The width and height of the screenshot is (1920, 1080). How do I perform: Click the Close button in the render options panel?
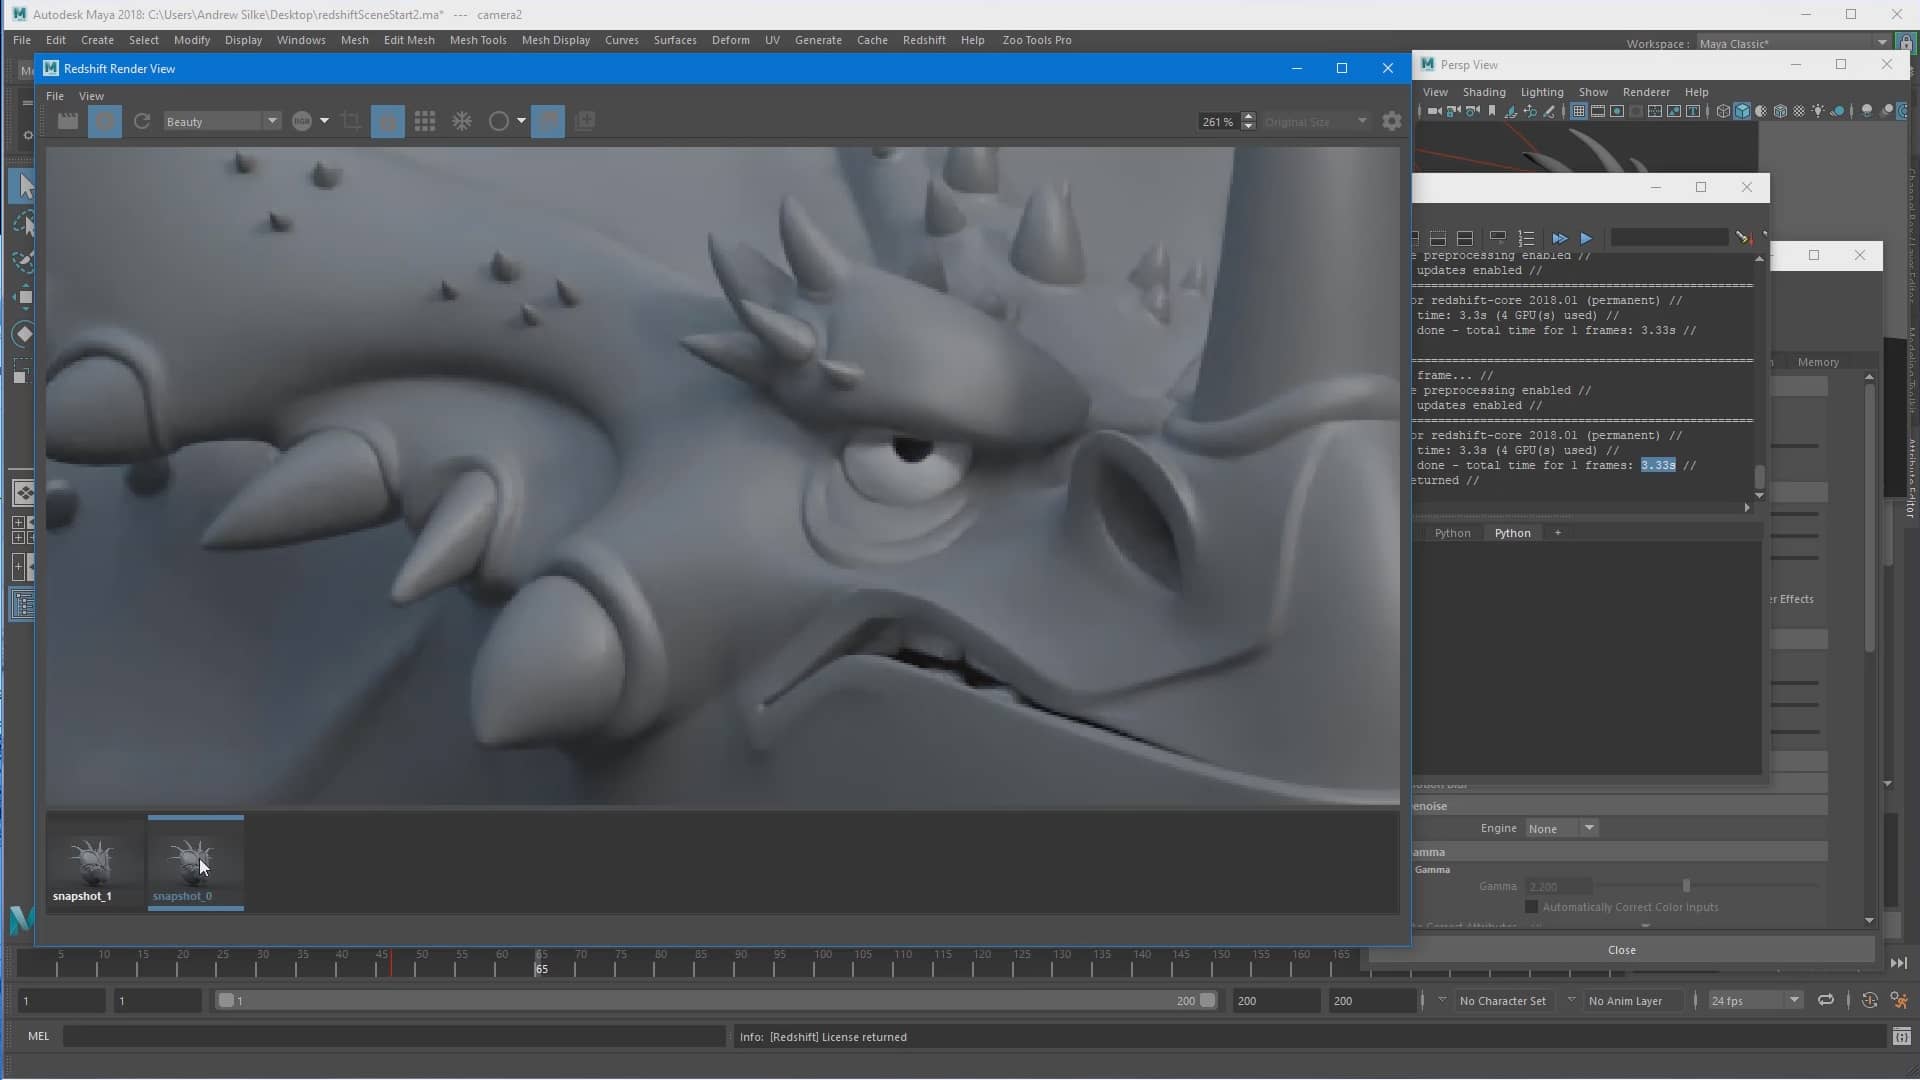[x=1621, y=950]
